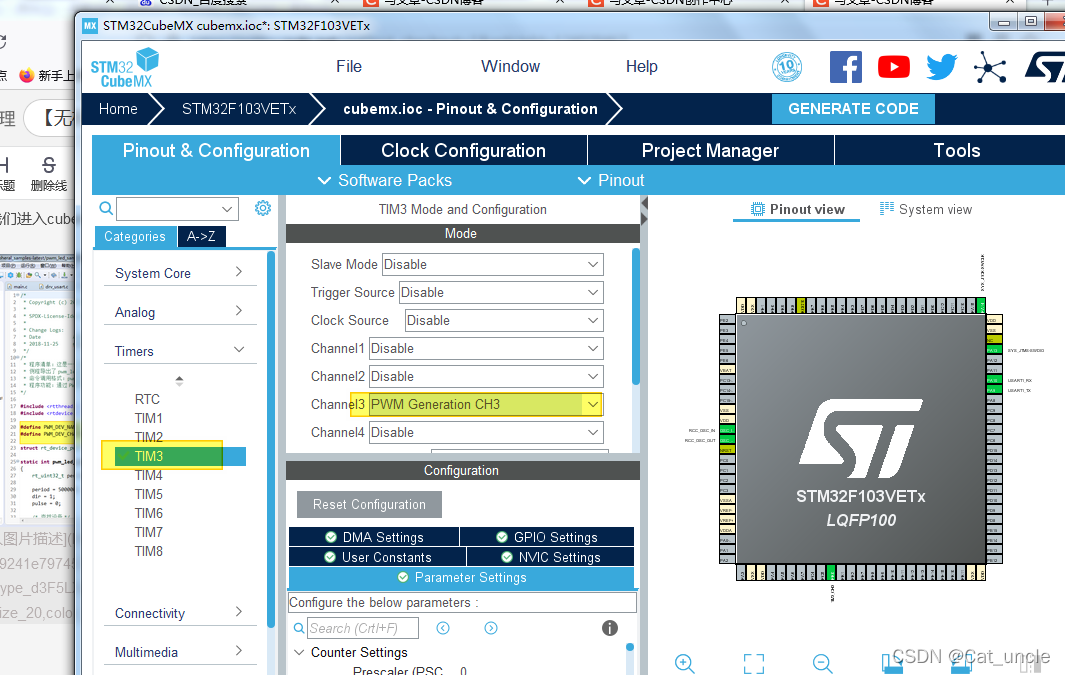
Task: Click the STM32F103VETx breadcrumb
Action: [x=239, y=109]
